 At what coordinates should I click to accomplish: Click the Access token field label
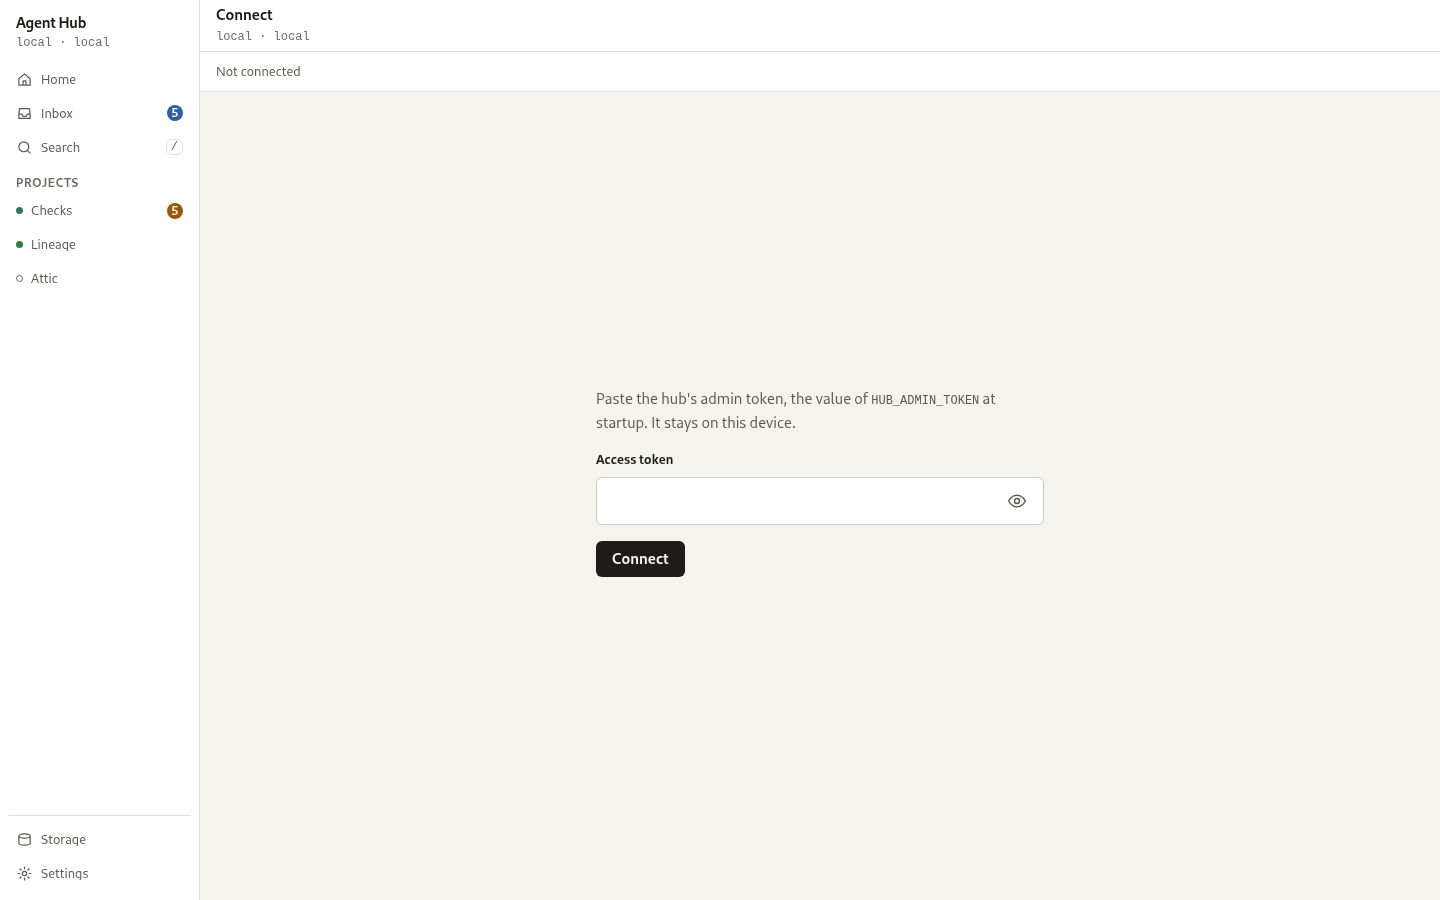[634, 460]
